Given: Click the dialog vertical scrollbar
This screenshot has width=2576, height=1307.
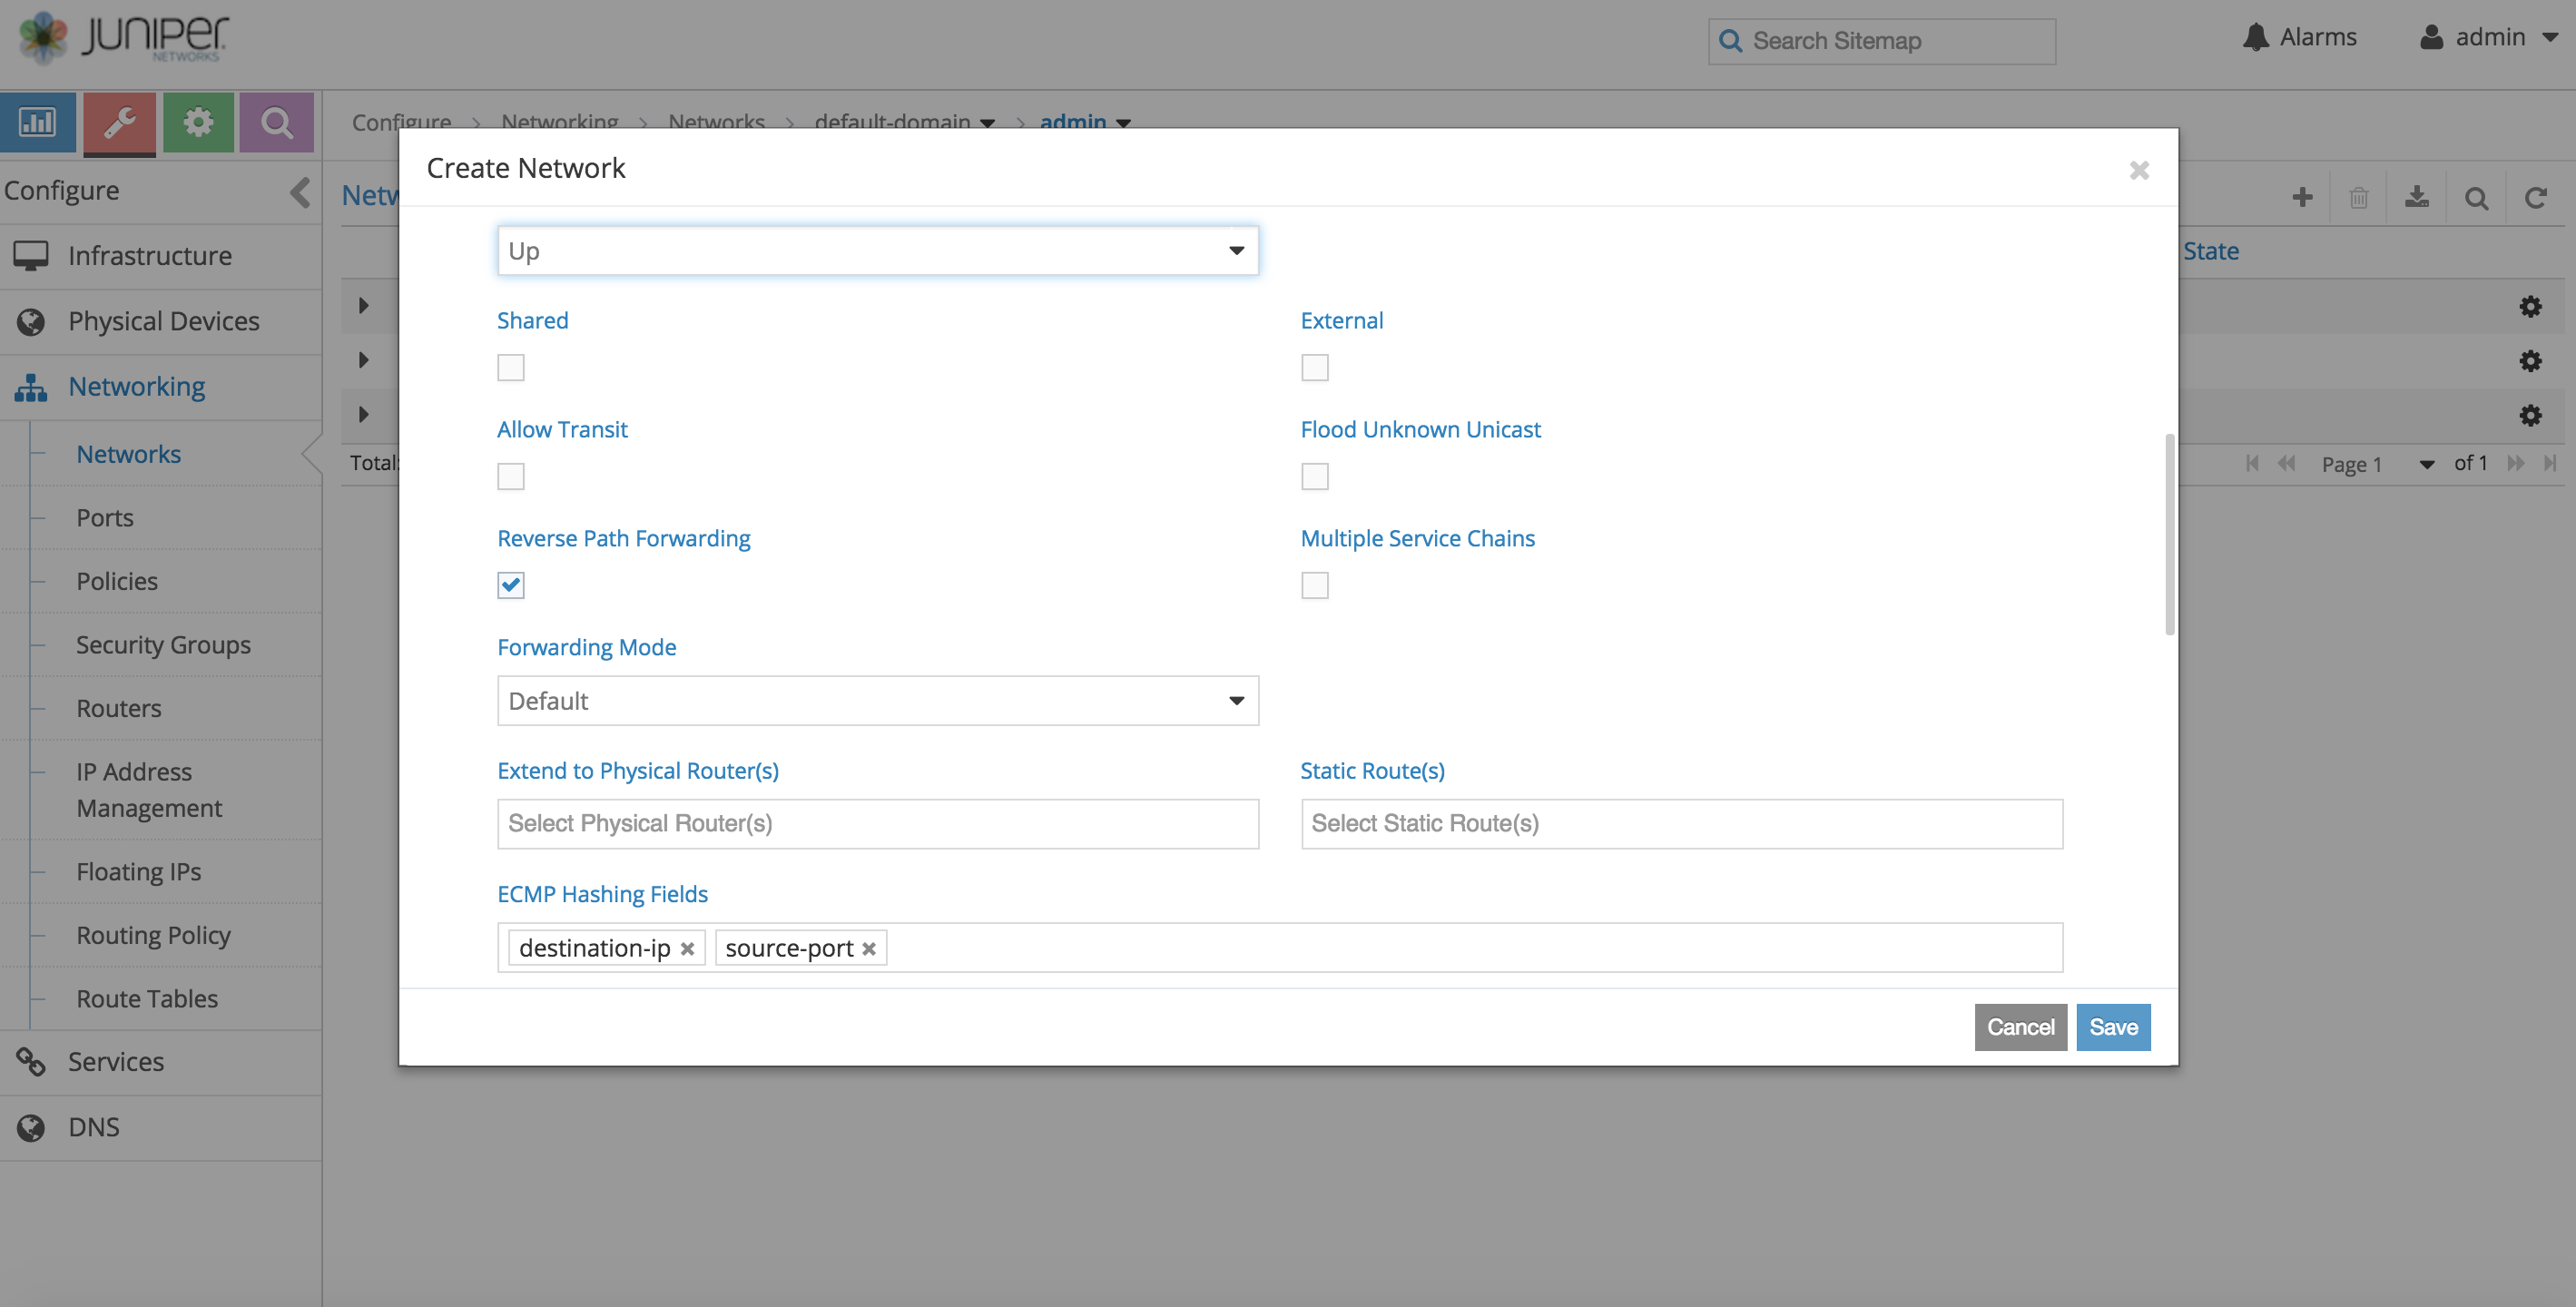Looking at the screenshot, I should 2169,535.
